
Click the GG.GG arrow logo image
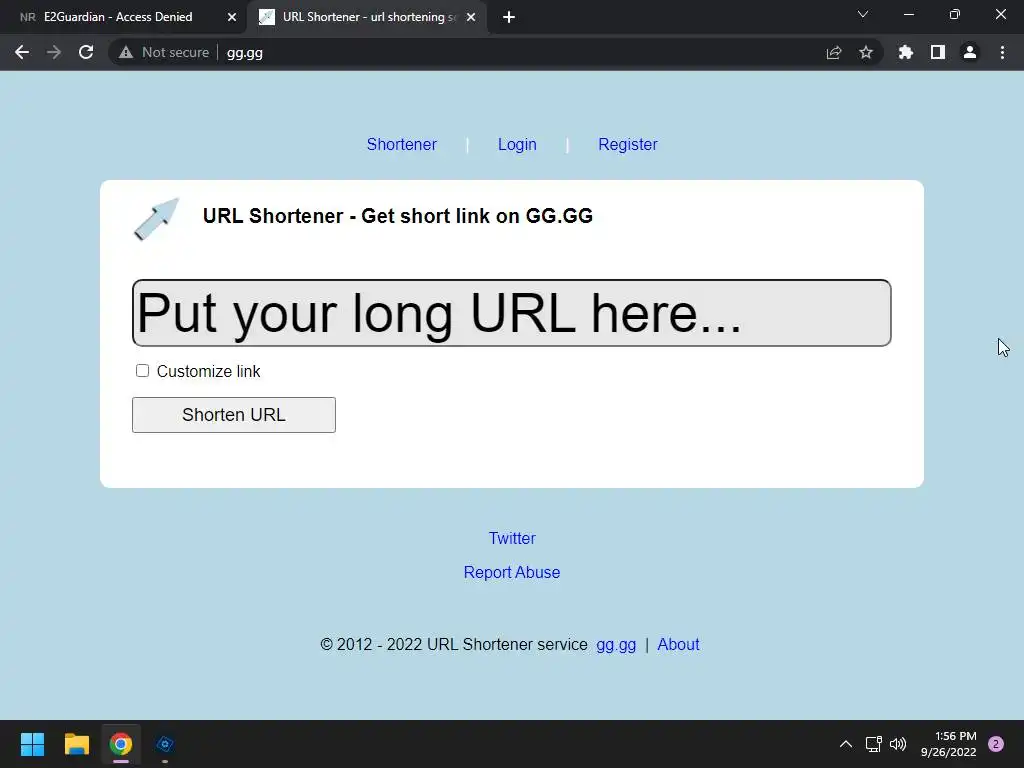coord(157,219)
